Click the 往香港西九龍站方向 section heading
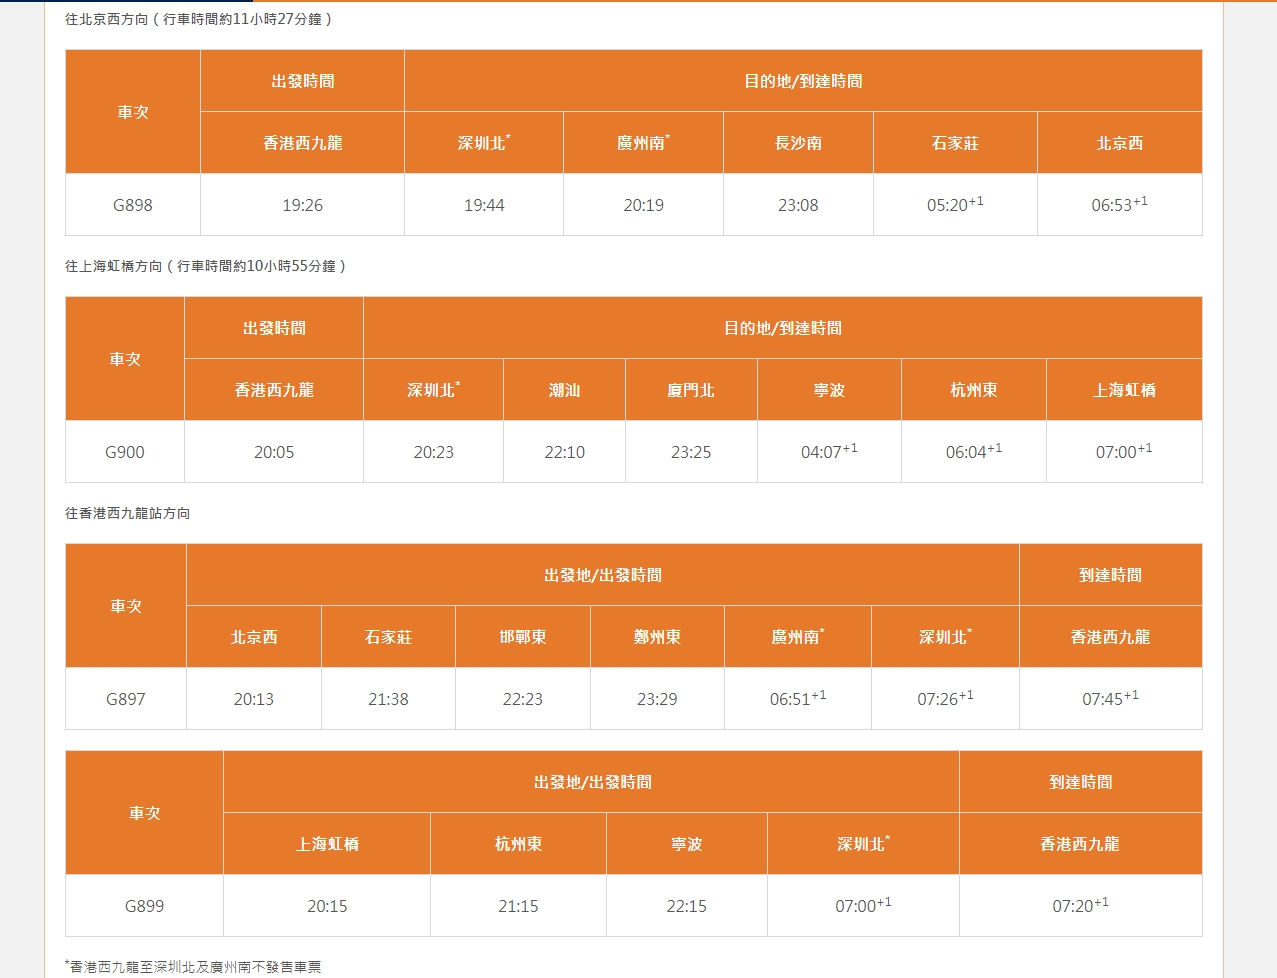Image resolution: width=1277 pixels, height=978 pixels. (128, 513)
